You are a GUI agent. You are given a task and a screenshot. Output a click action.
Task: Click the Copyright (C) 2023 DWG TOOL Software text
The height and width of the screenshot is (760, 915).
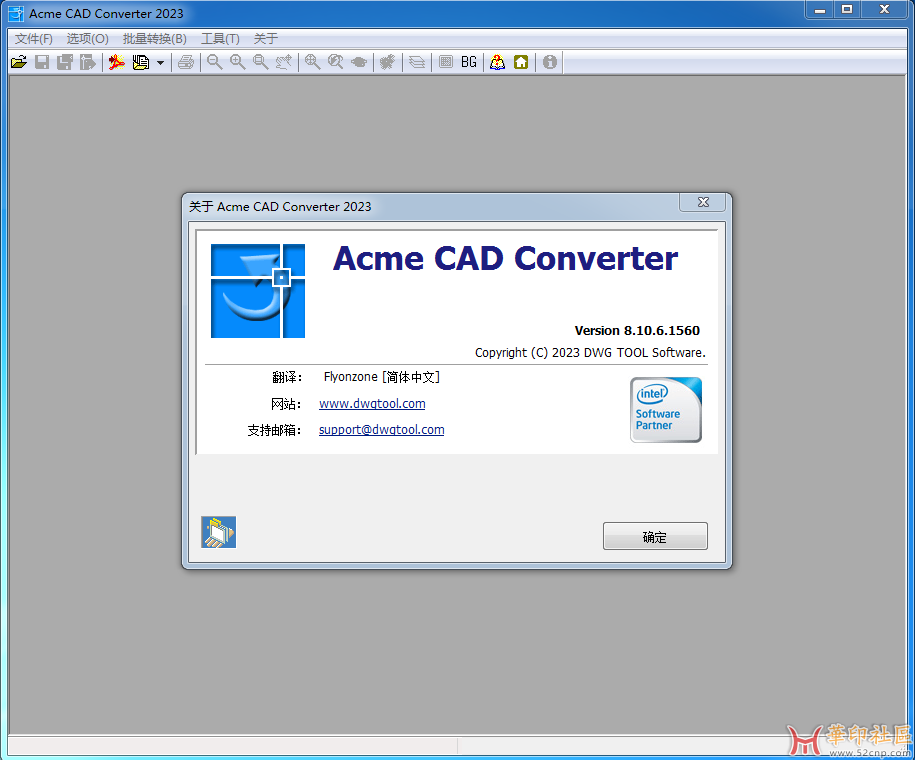[591, 353]
